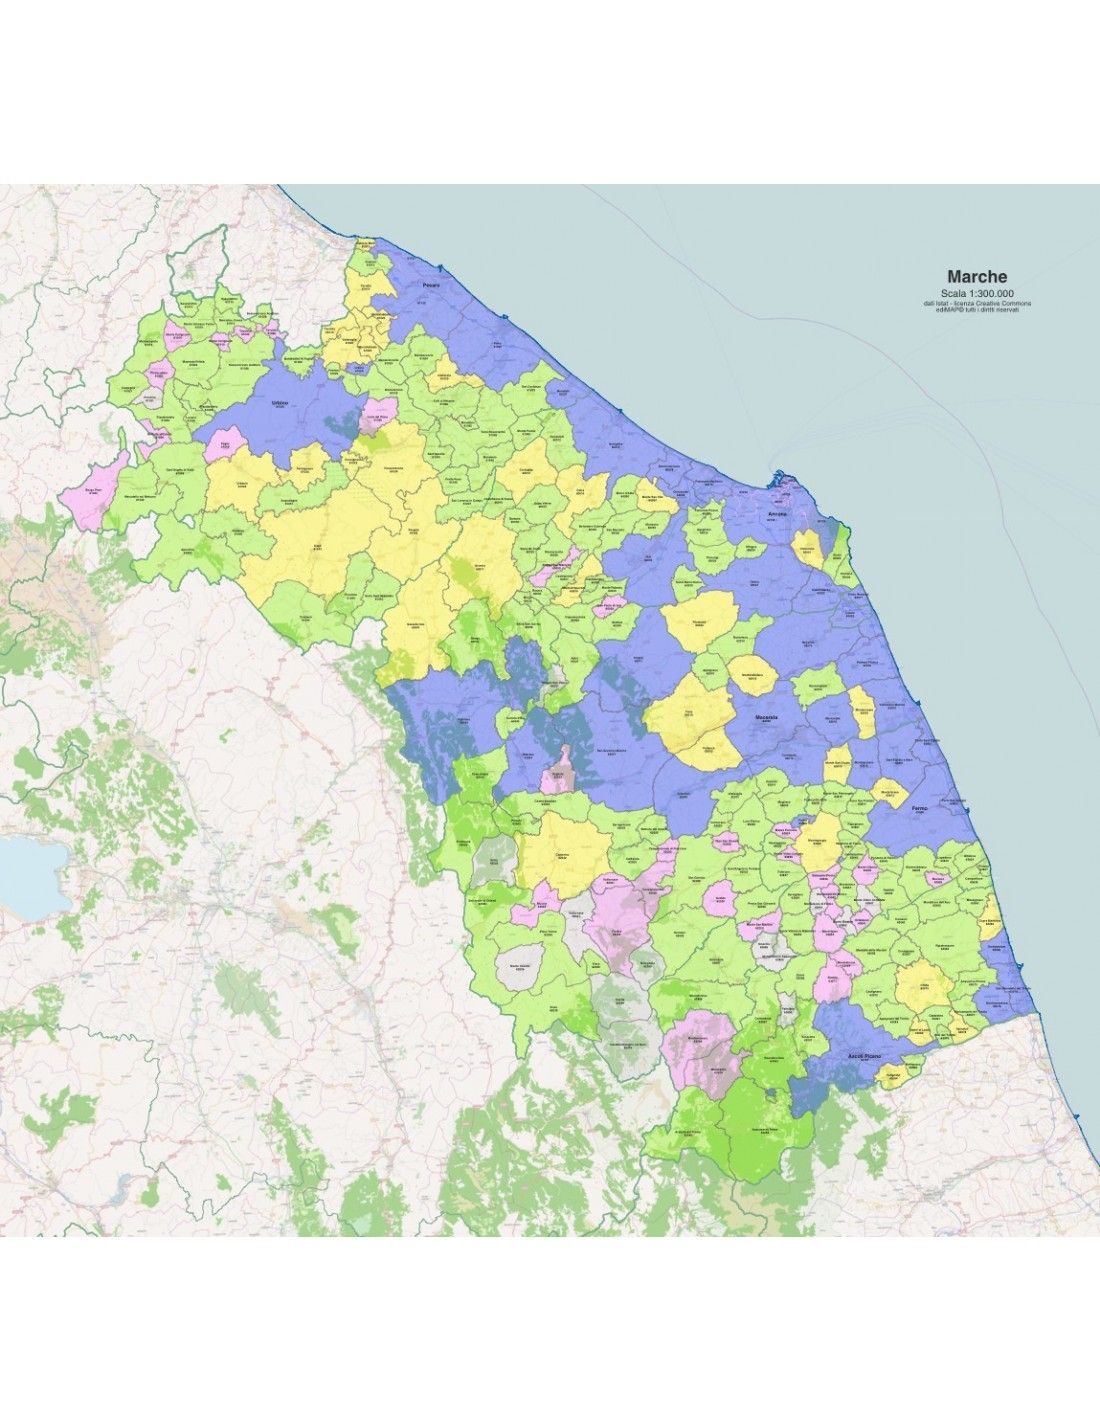Select the Urbino municipality label
This screenshot has width=1100, height=1422.
280,403
